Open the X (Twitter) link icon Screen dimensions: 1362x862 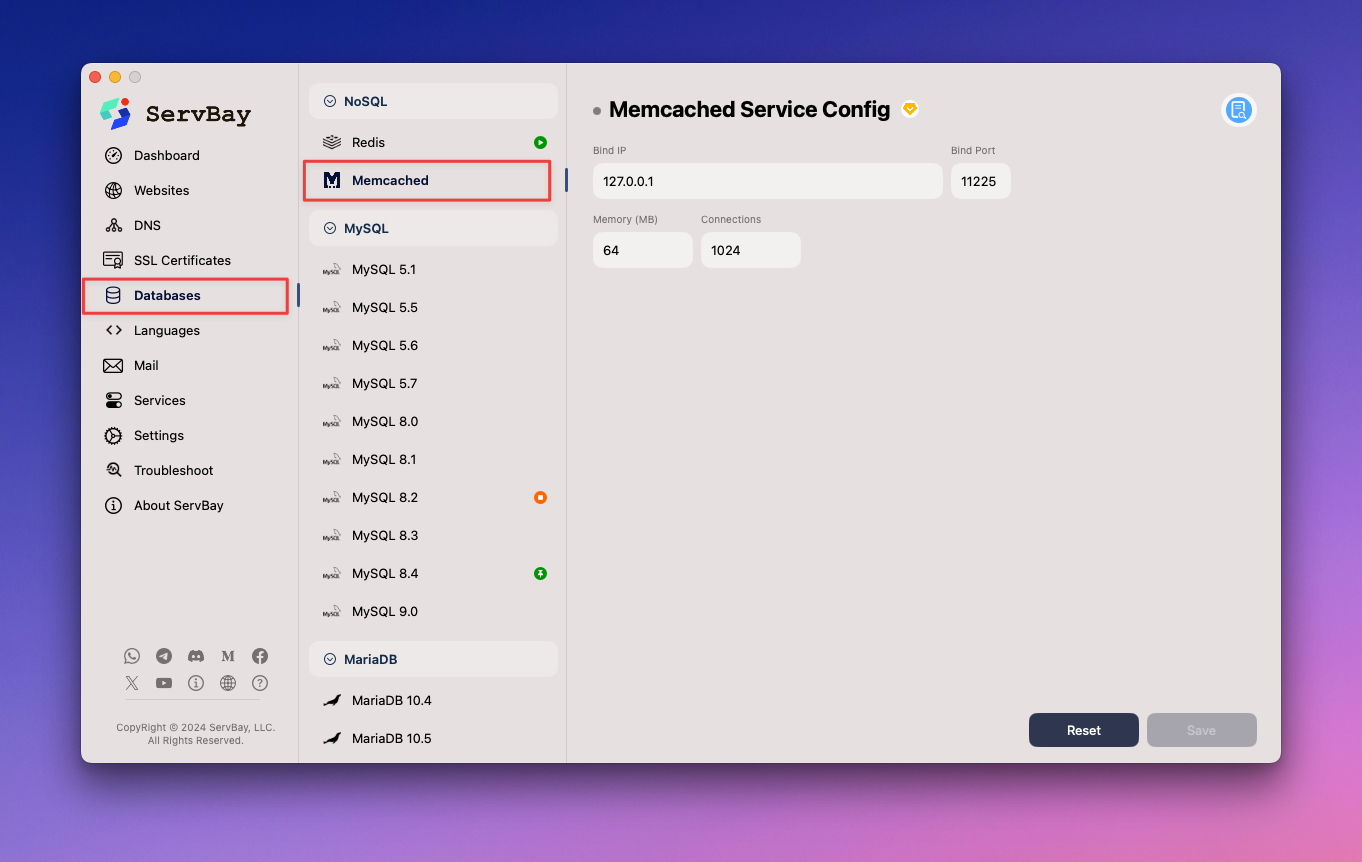132,683
